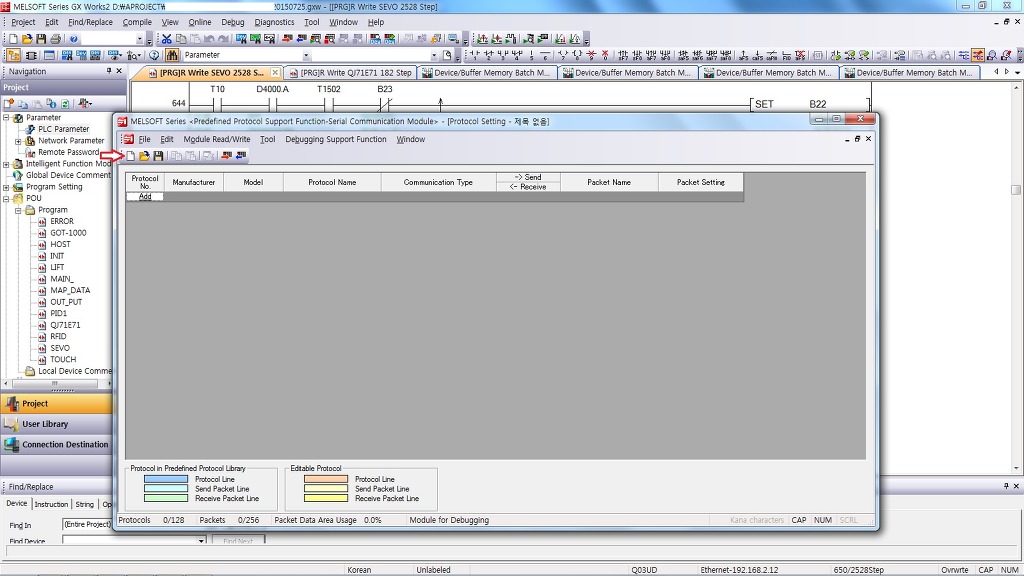1024x576 pixels.
Task: Expand the Network Parameter tree node
Action: coord(18,141)
